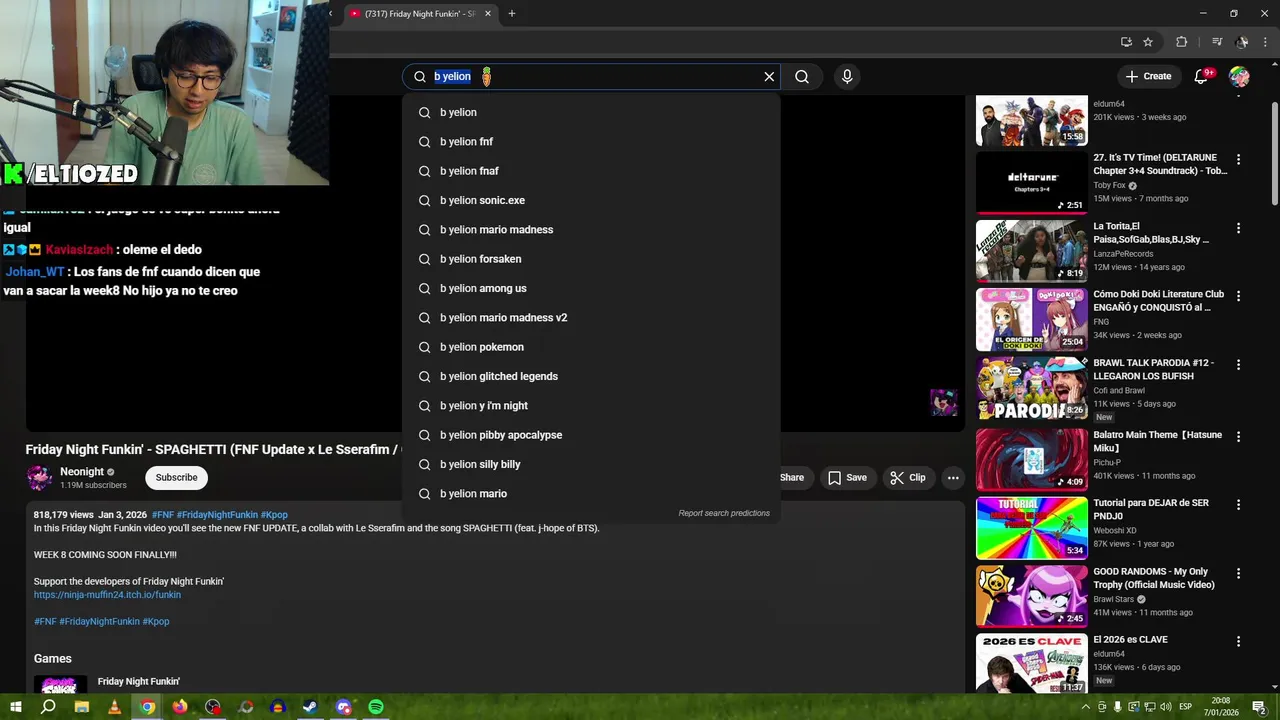Select suggestion 'b yelion forsaken'
Image resolution: width=1280 pixels, height=720 pixels.
point(591,259)
